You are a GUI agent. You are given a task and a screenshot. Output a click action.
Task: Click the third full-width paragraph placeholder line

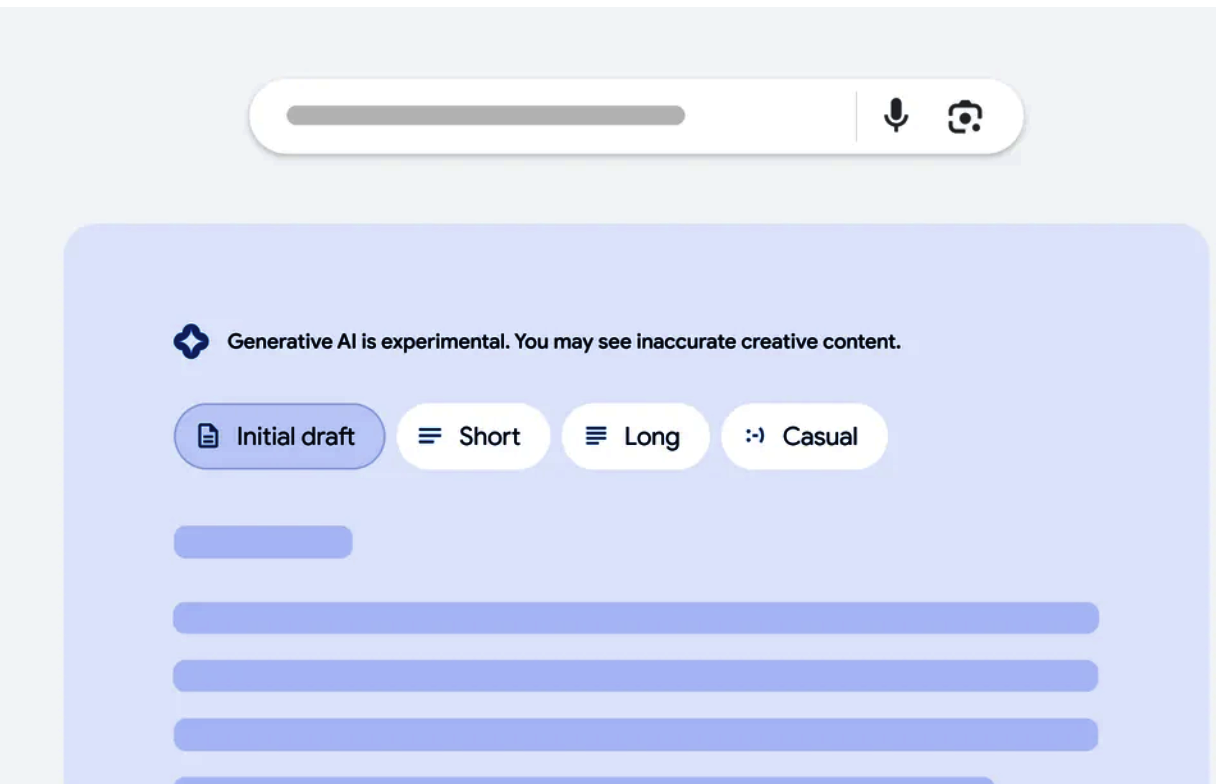(x=636, y=734)
